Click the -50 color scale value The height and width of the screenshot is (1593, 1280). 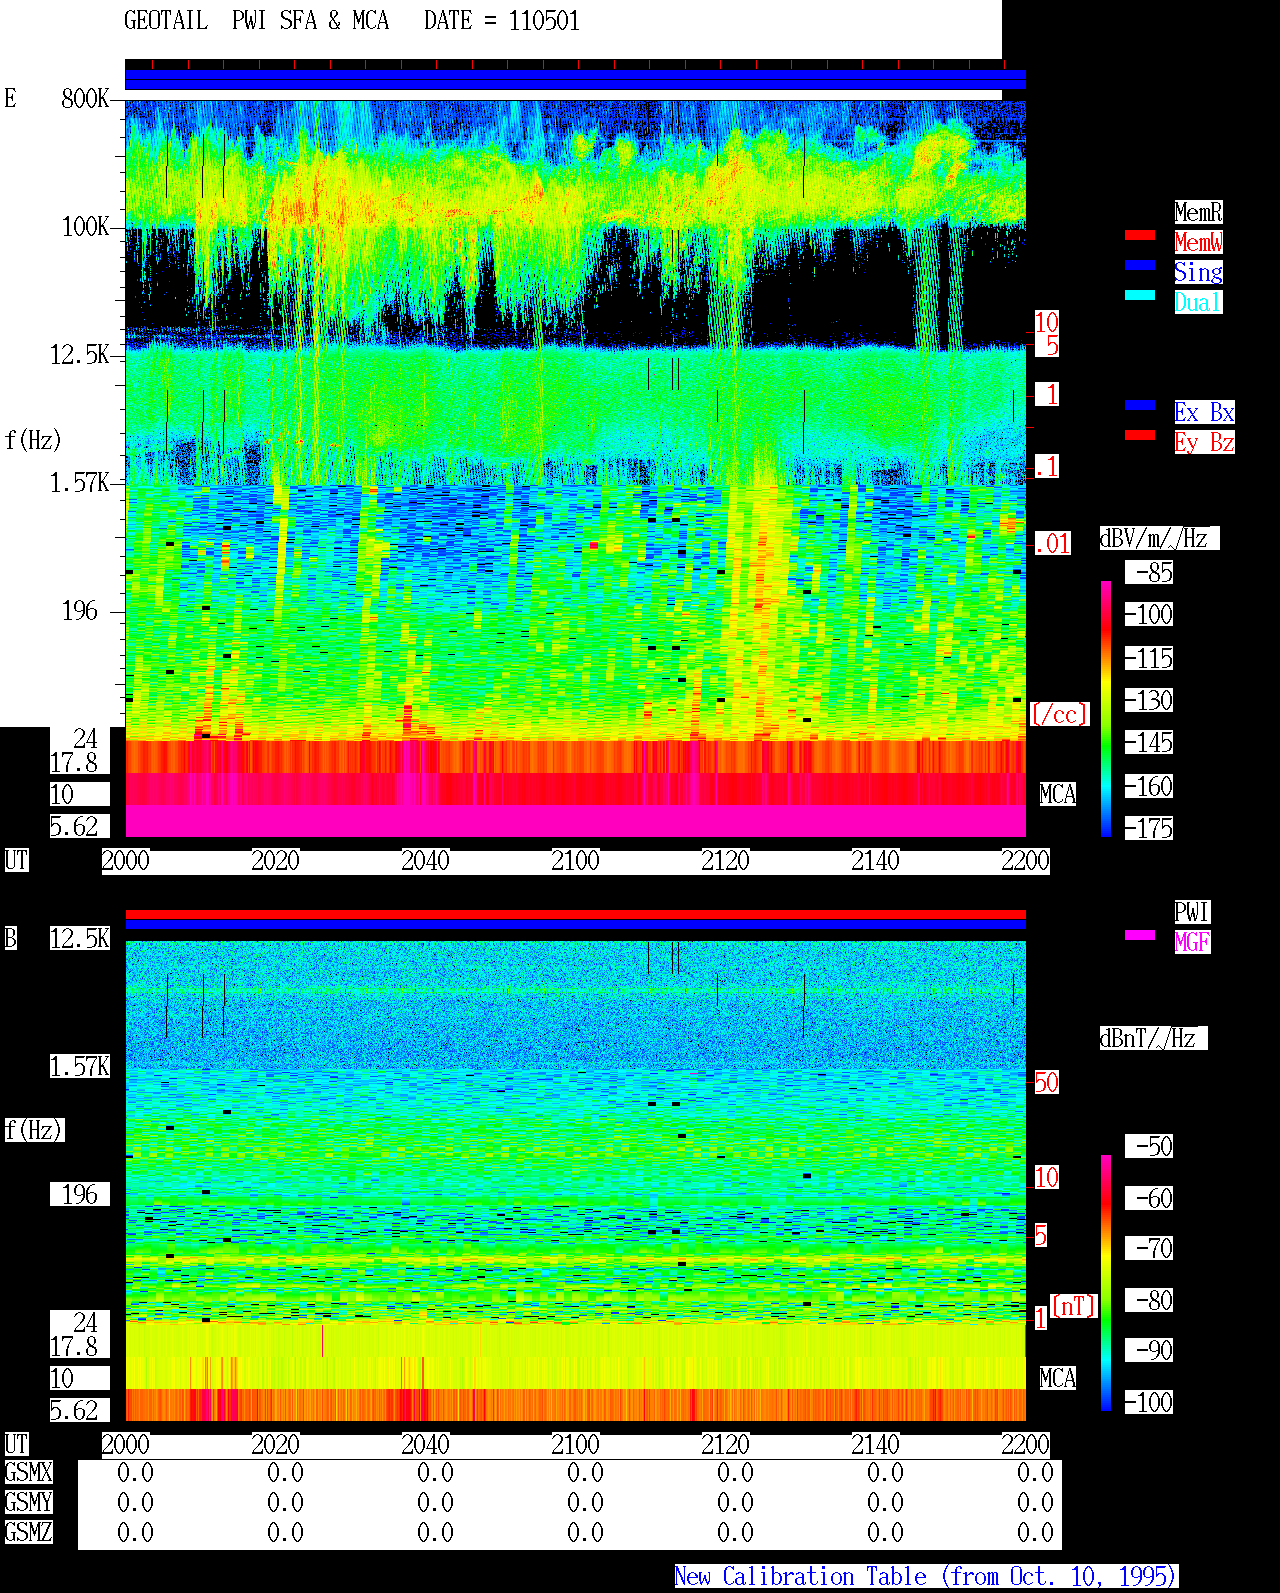pyautogui.click(x=1150, y=1146)
